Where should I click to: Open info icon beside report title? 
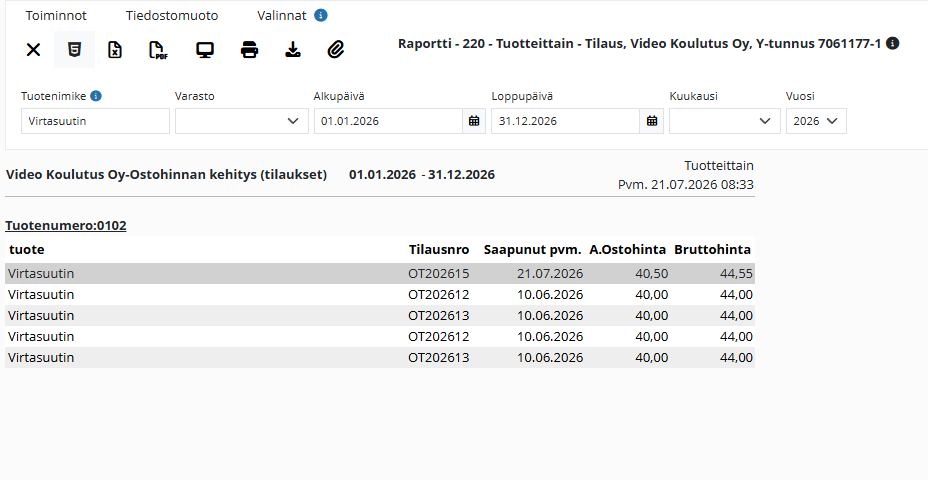(x=893, y=43)
